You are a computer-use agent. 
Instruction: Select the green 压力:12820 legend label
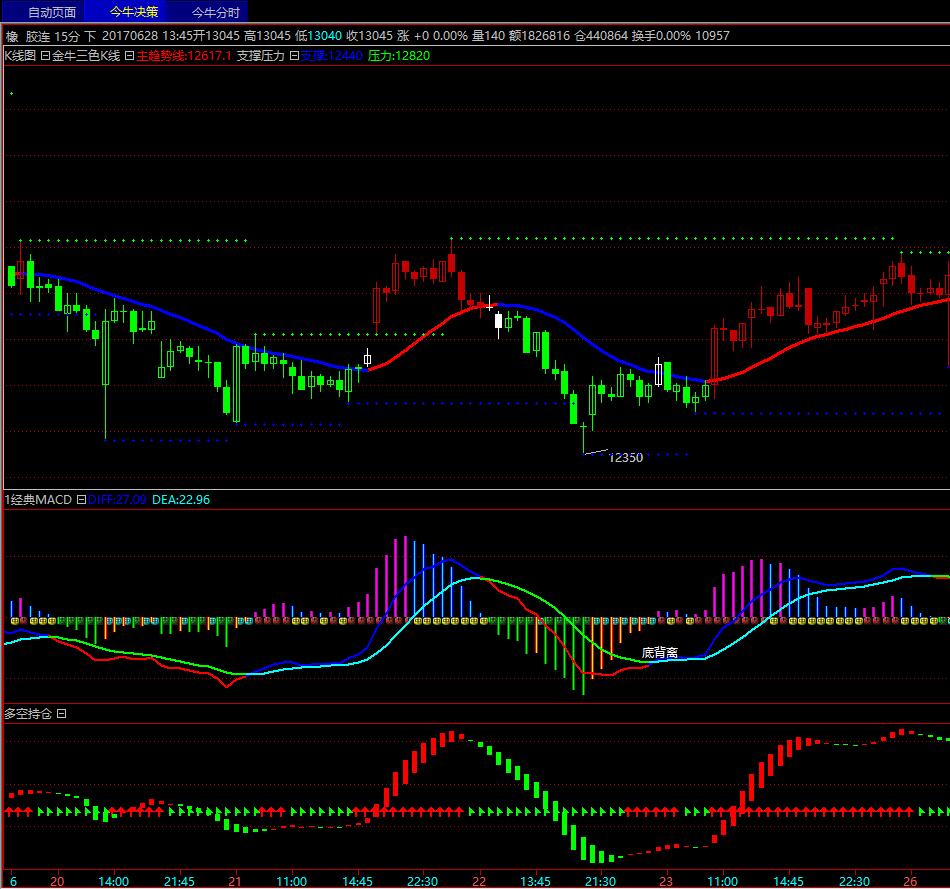tap(399, 56)
